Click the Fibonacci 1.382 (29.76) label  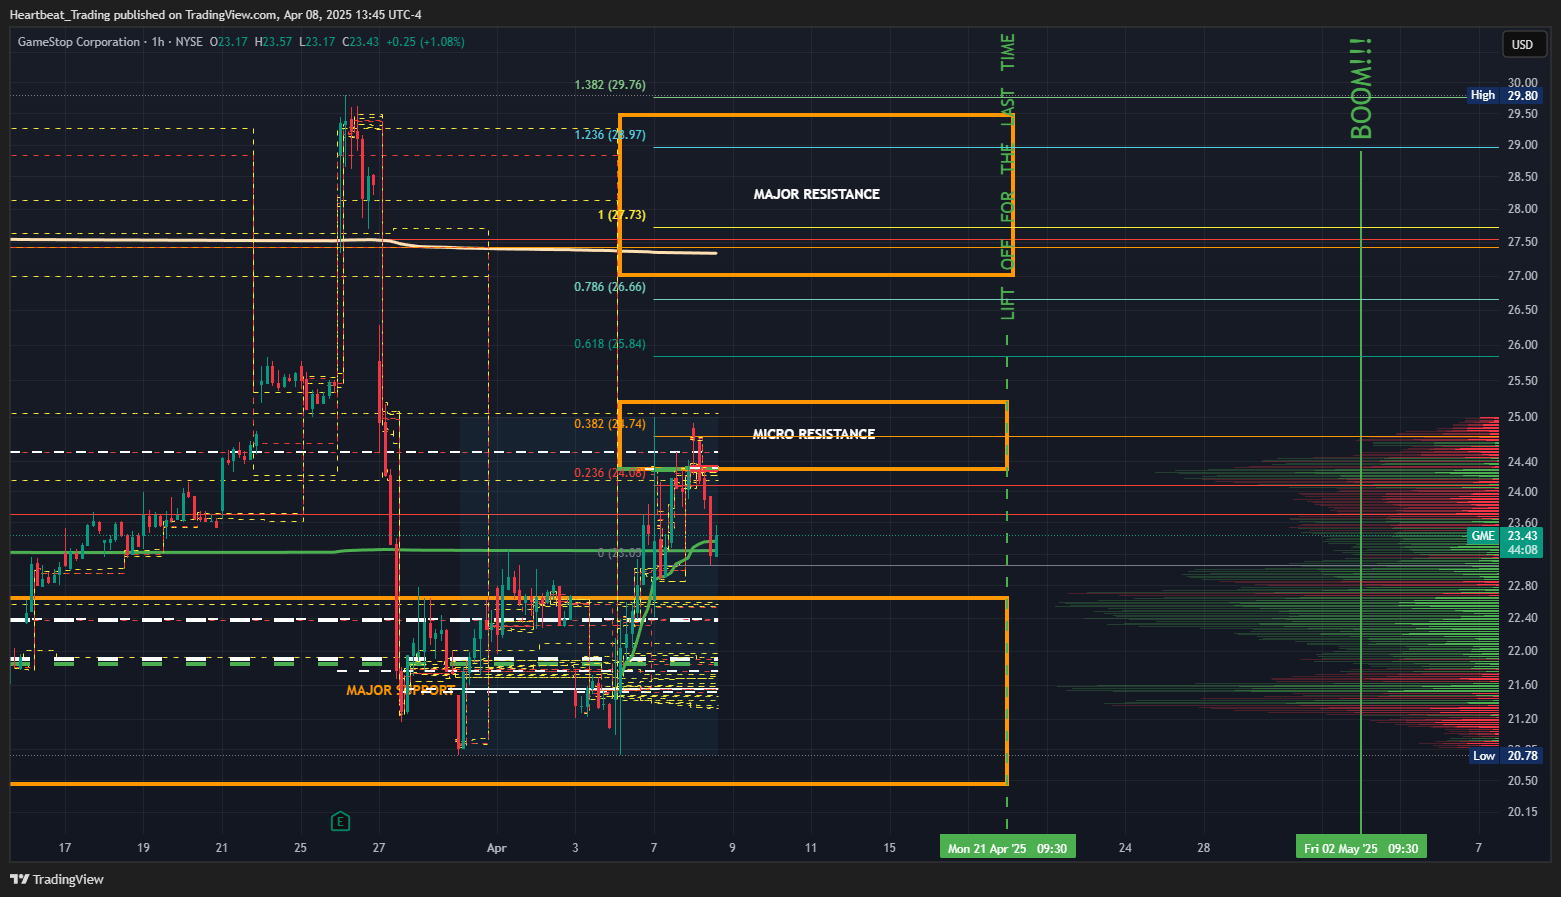pos(610,85)
